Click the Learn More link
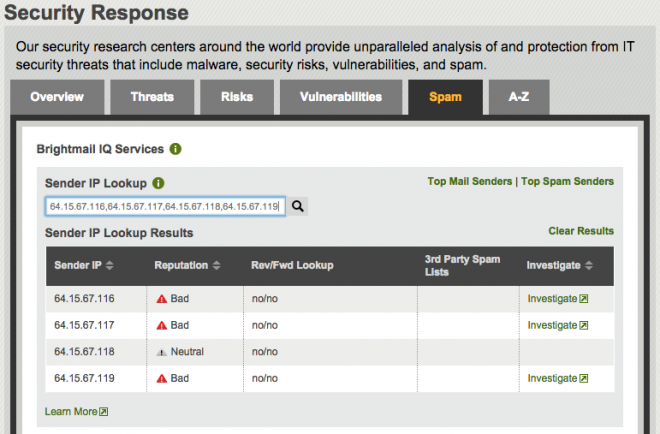This screenshot has height=434, width=660. pos(71,412)
